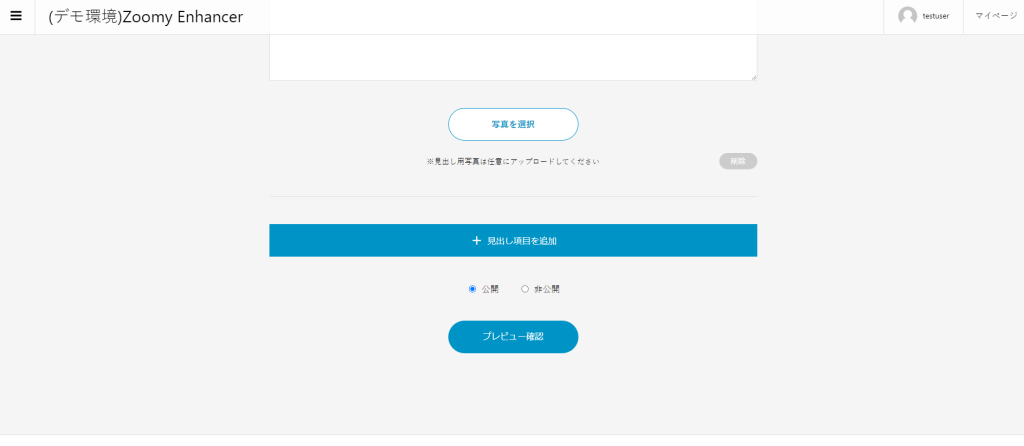This screenshot has height=446, width=1024.
Task: Click the plus icon on the add heading bar
Action: pos(477,241)
